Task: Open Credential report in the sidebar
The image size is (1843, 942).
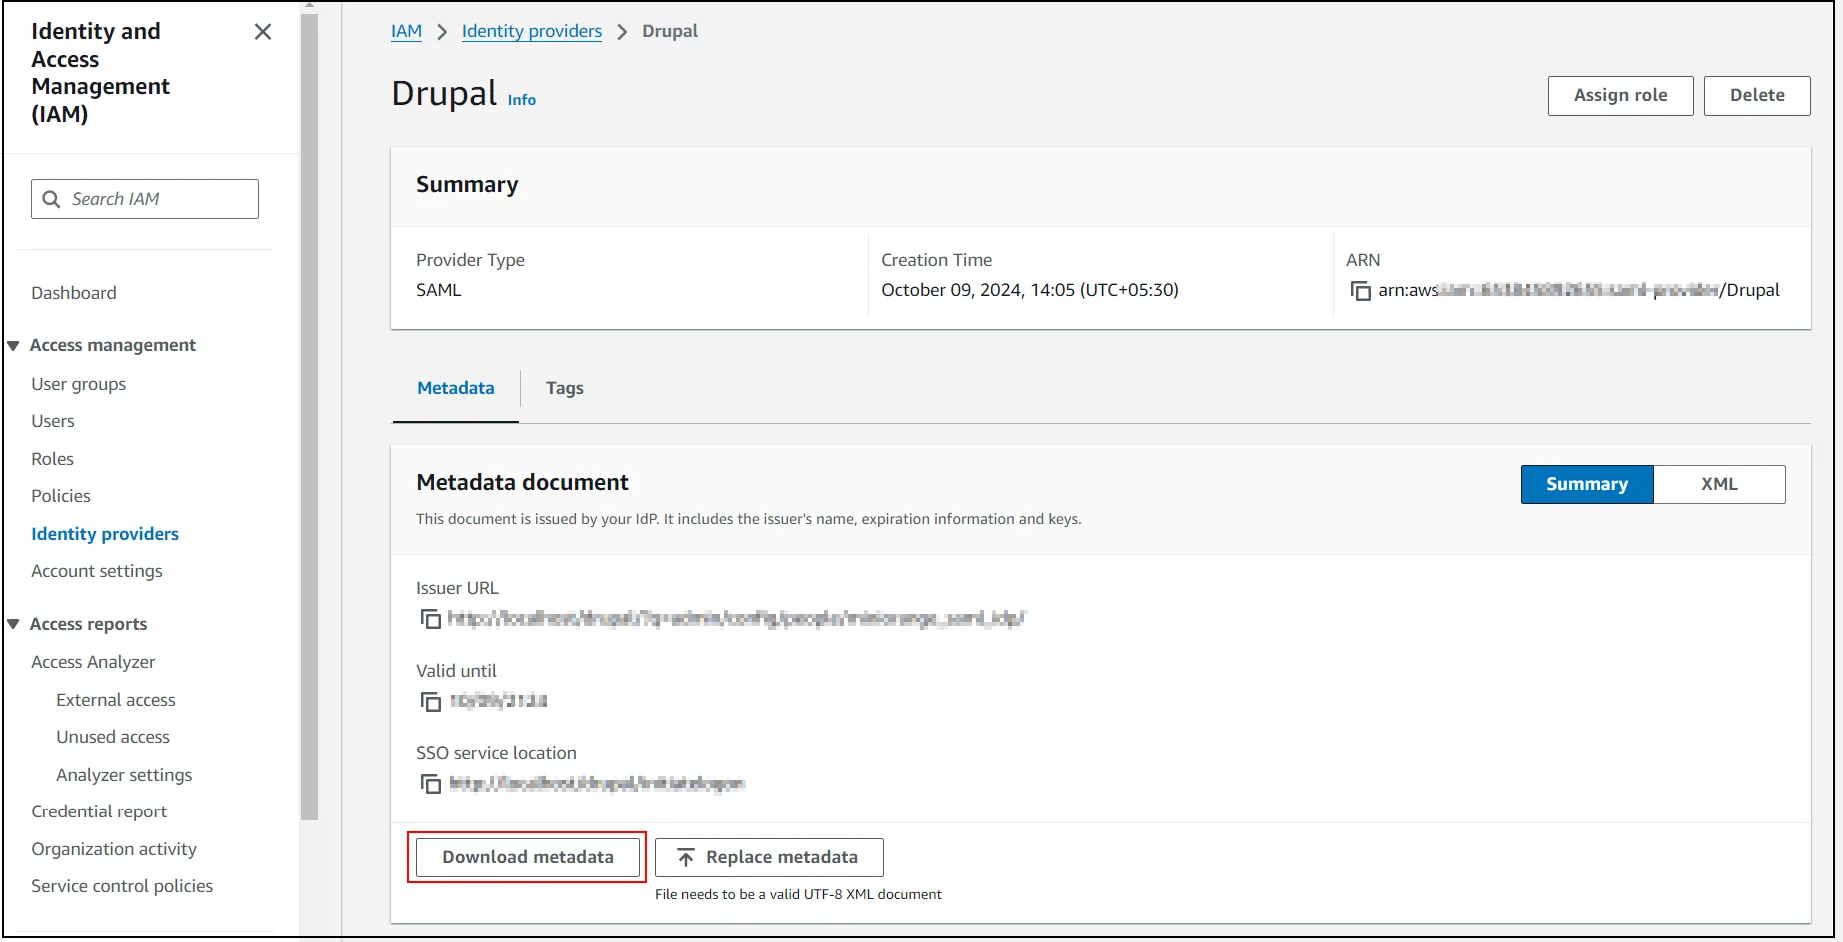Action: pyautogui.click(x=99, y=812)
